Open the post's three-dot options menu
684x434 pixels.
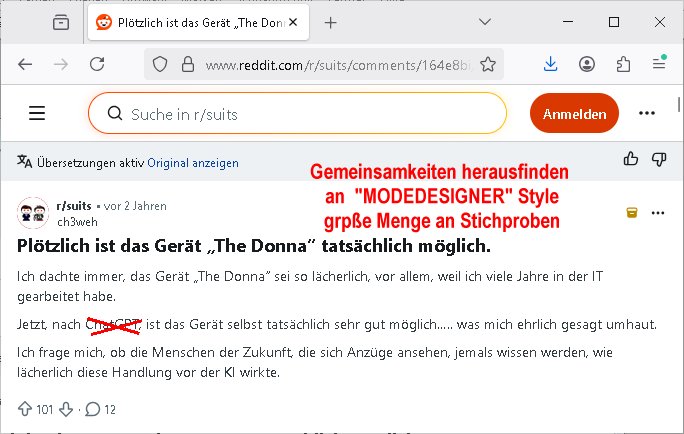click(657, 213)
